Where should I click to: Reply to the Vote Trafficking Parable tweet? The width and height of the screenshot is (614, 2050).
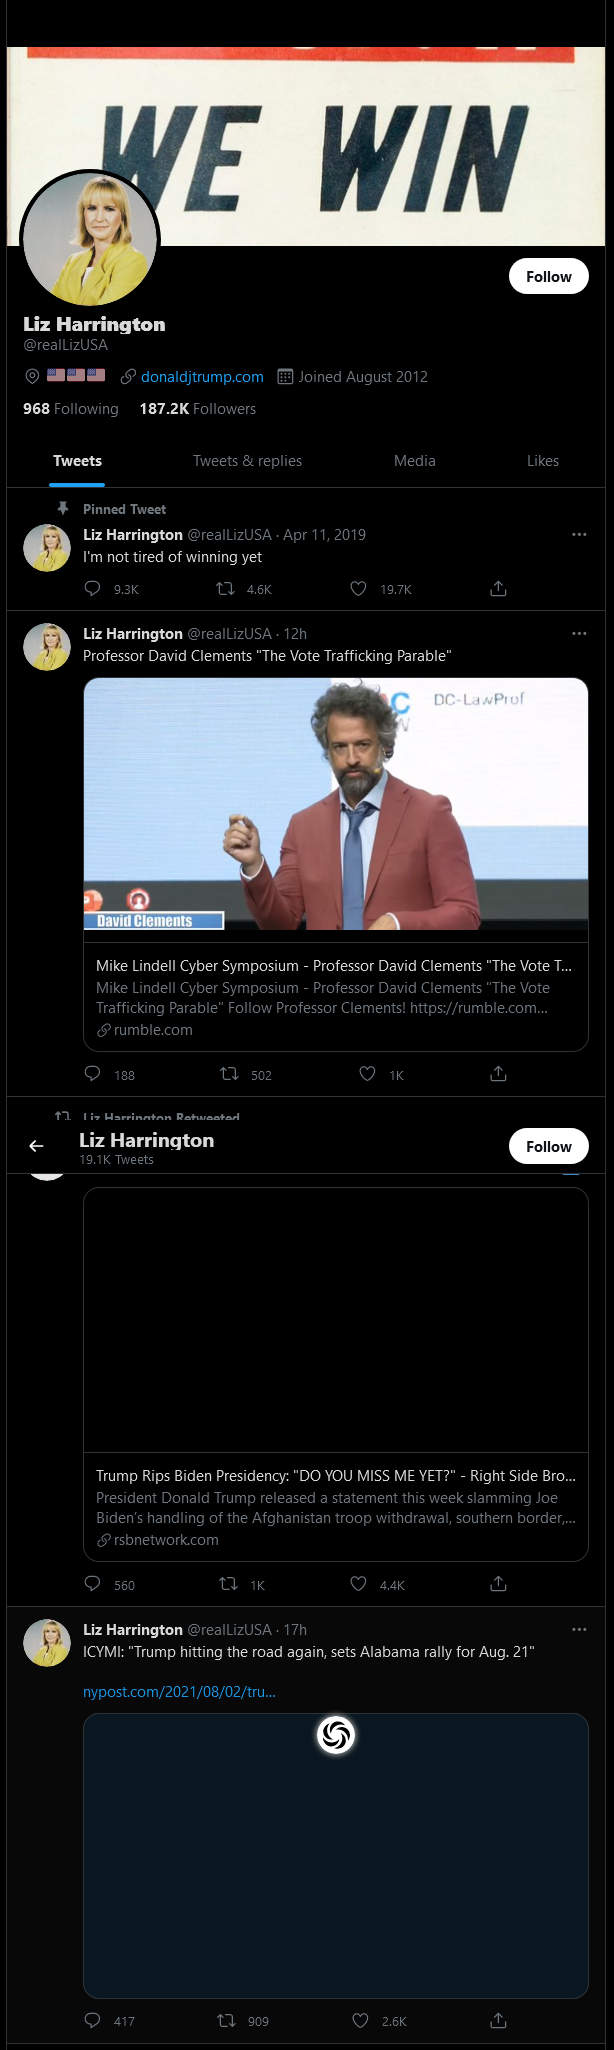(93, 1074)
